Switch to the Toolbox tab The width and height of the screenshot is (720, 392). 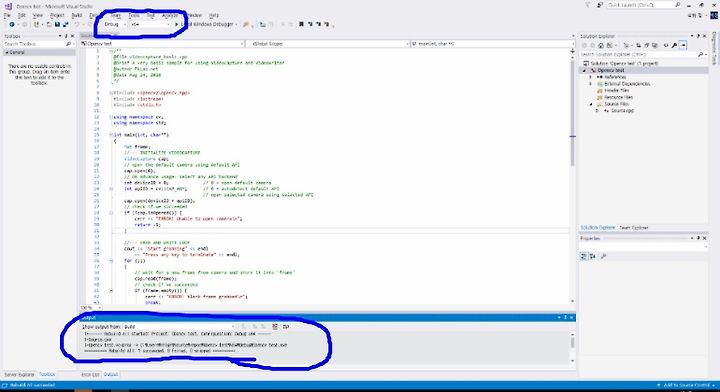(x=47, y=375)
